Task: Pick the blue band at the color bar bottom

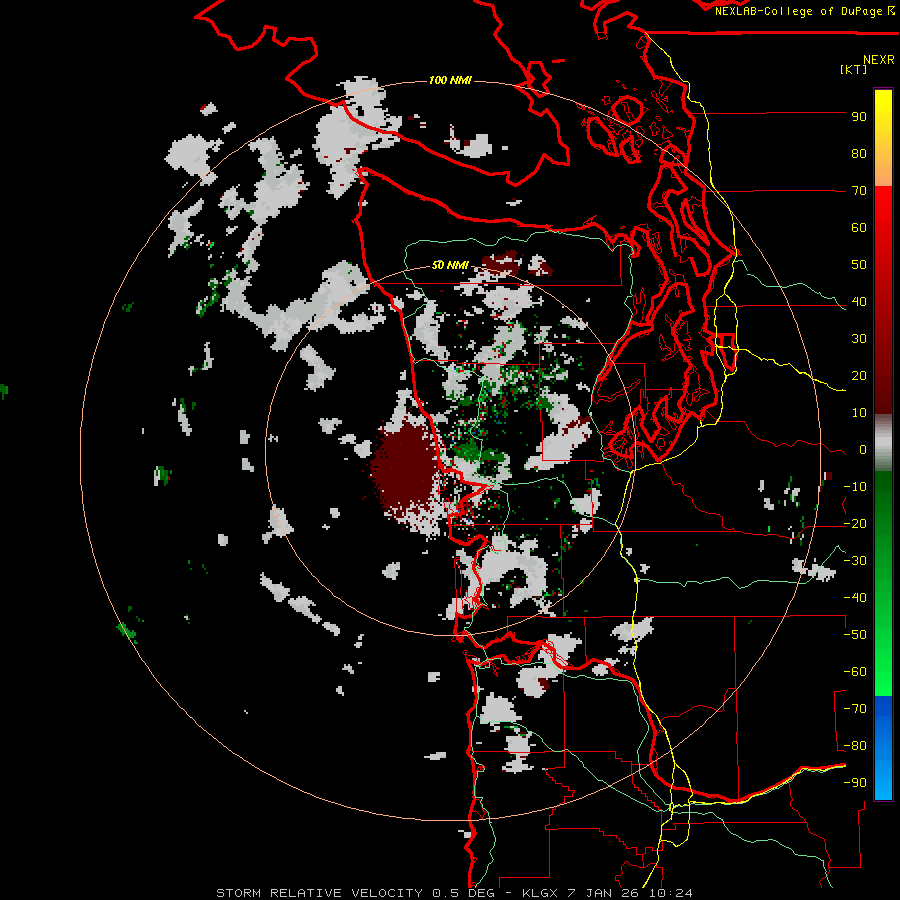Action: click(883, 747)
